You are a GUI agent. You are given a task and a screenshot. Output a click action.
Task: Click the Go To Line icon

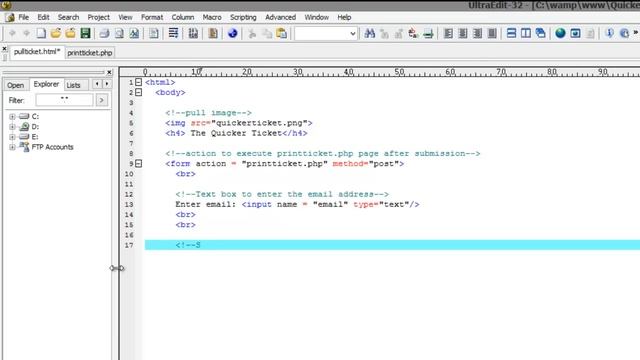(x=428, y=33)
